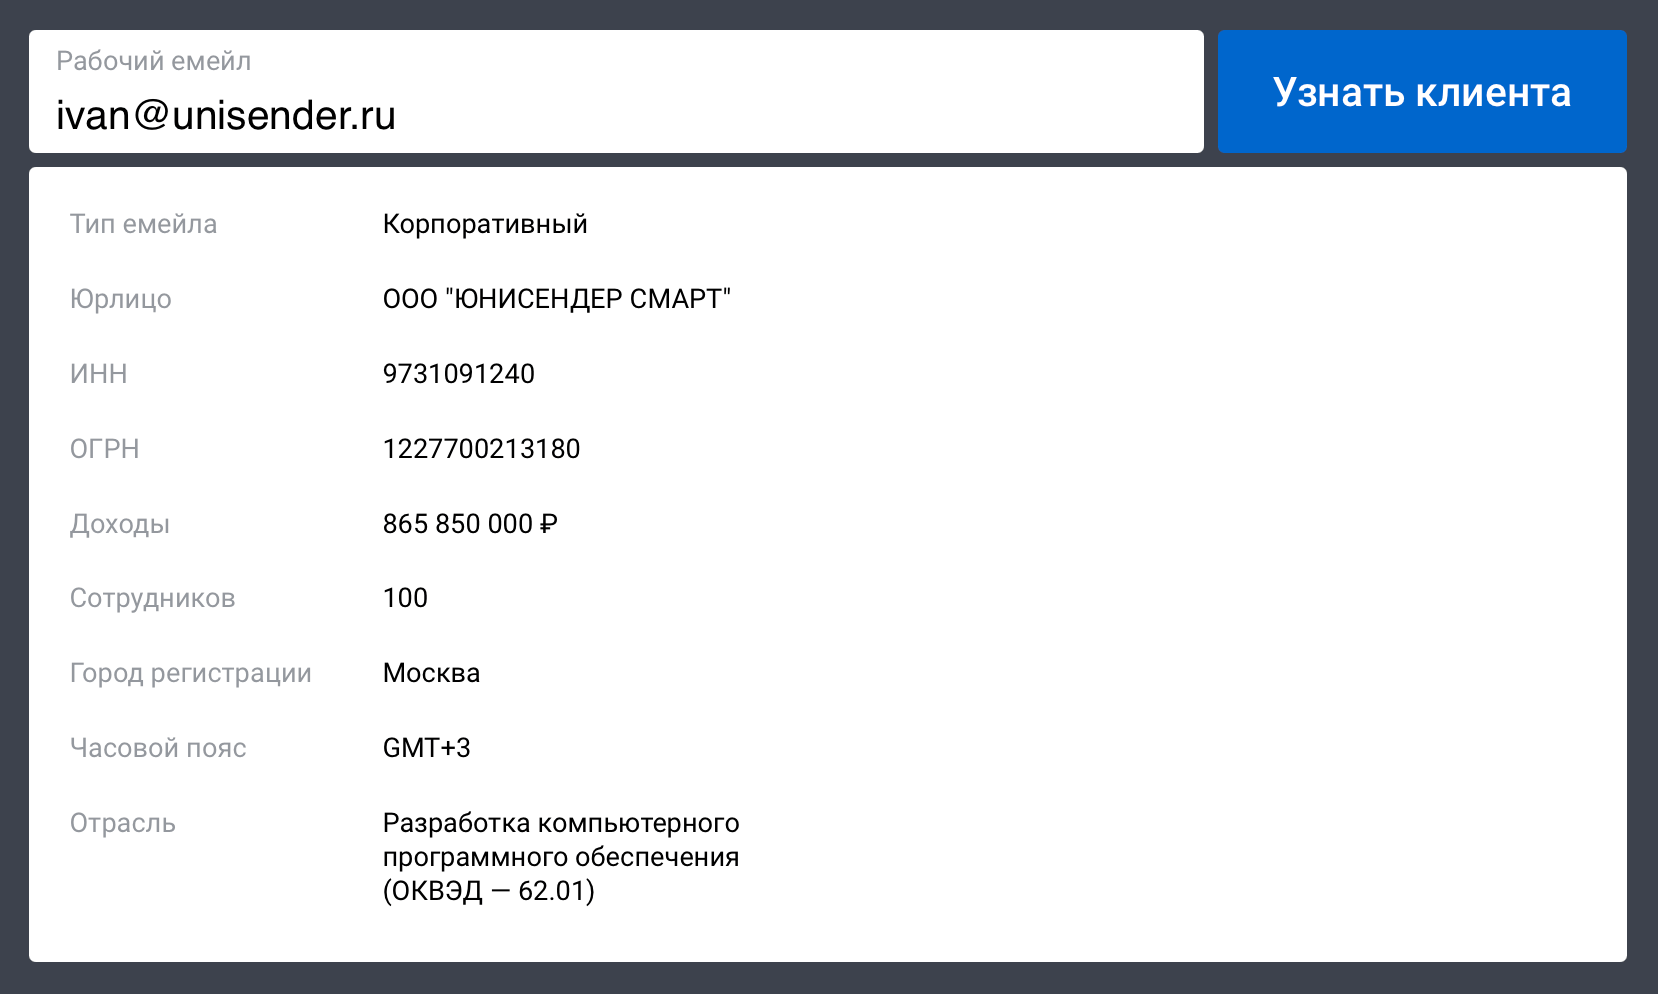This screenshot has height=994, width=1658.
Task: Click the revenue value 865 850 000 ₽
Action: (470, 524)
